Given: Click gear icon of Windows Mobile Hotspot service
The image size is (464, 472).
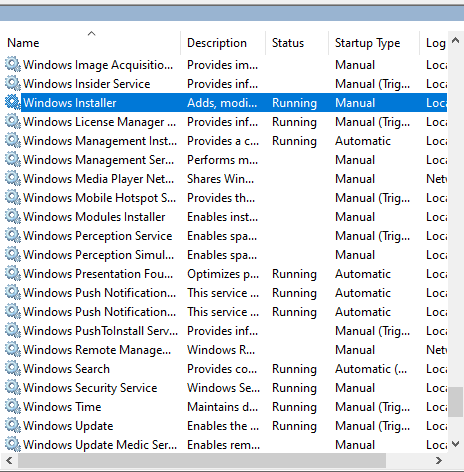Looking at the screenshot, I should tap(13, 197).
